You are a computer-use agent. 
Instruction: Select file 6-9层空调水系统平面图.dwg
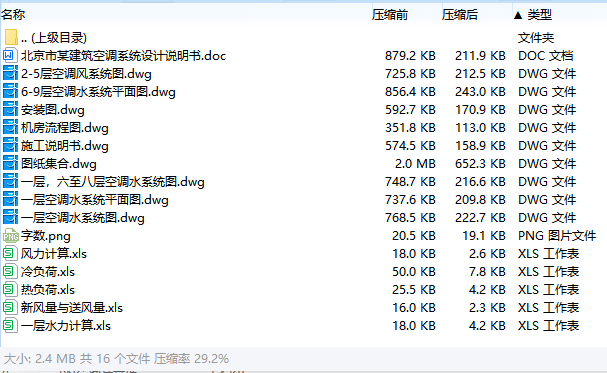(98, 92)
